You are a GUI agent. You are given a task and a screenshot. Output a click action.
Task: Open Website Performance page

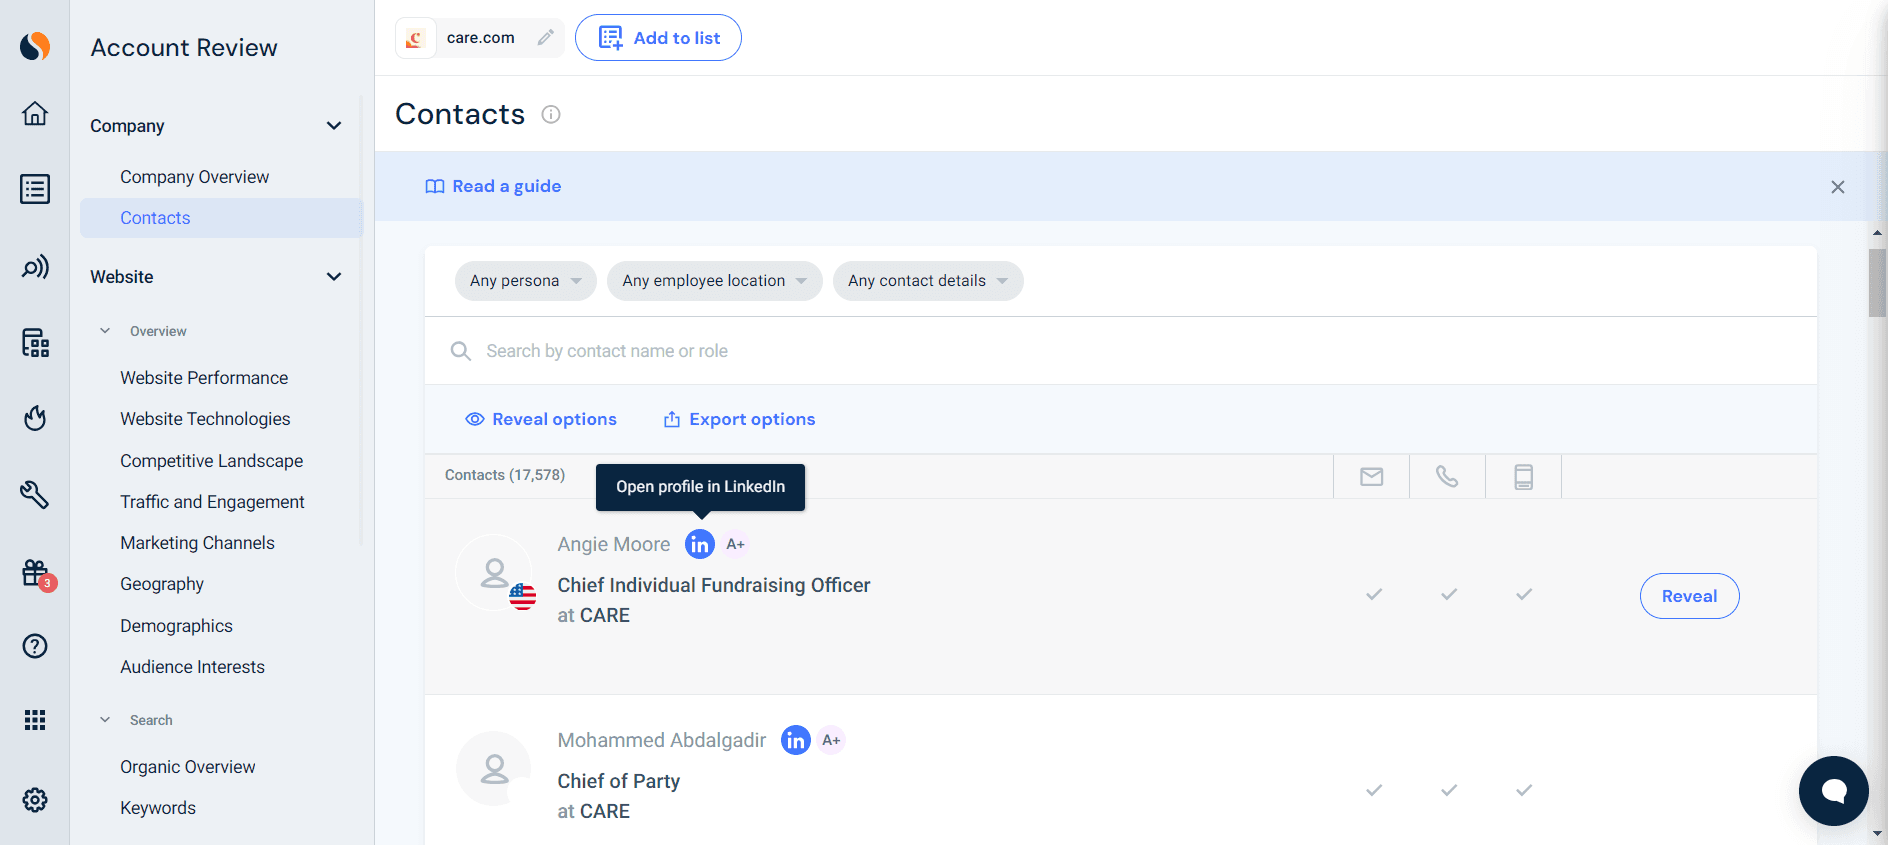click(x=204, y=378)
